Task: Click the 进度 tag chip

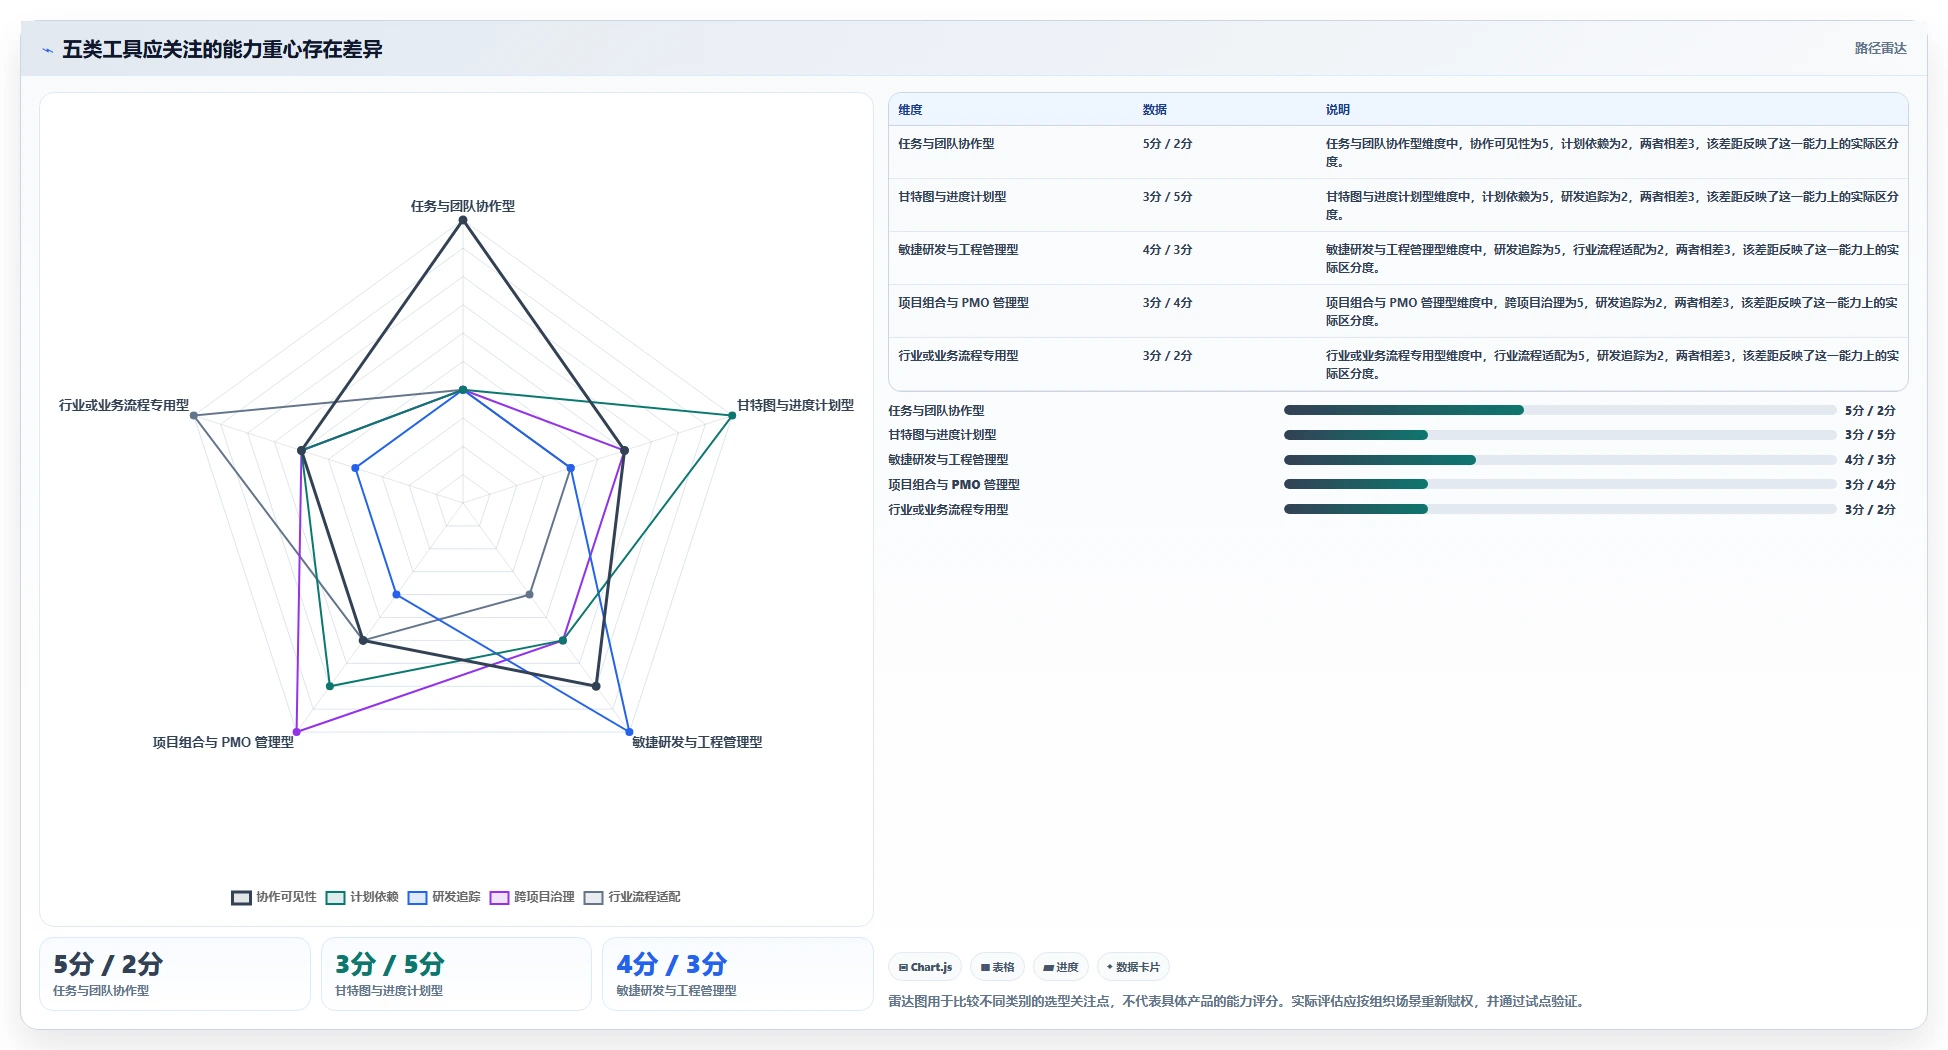Action: pyautogui.click(x=1061, y=967)
